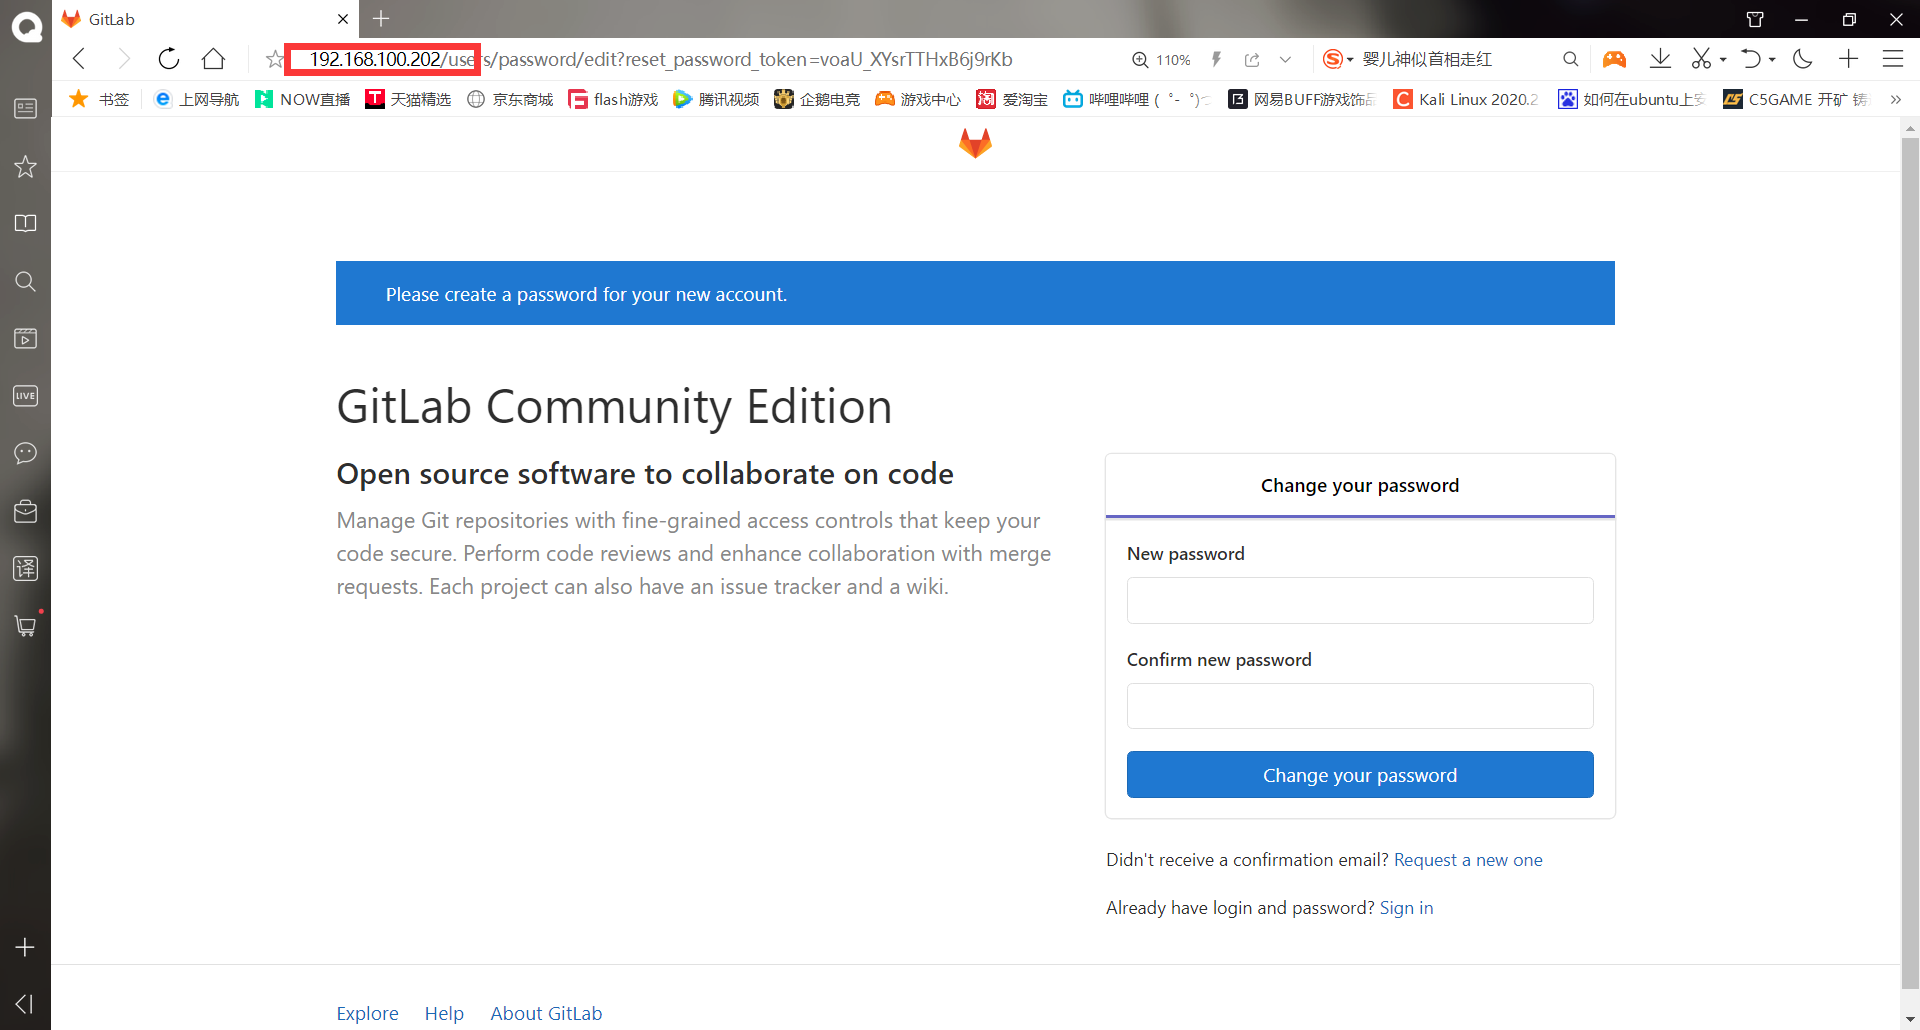Close the GitLab tab
Image resolution: width=1920 pixels, height=1030 pixels.
[x=343, y=19]
